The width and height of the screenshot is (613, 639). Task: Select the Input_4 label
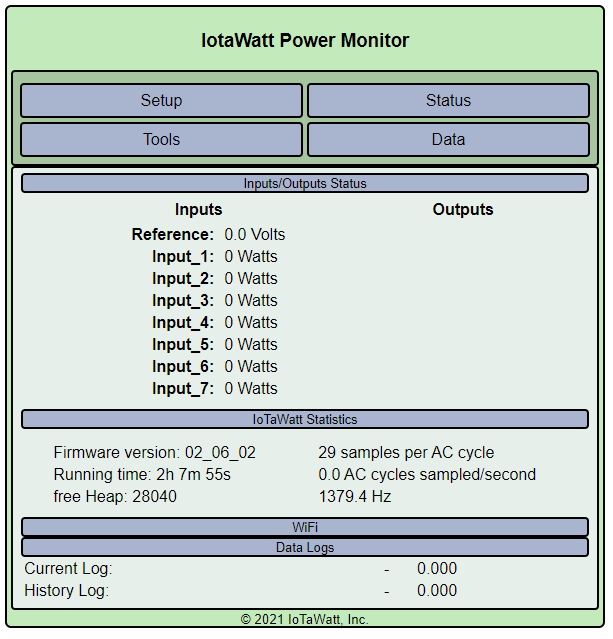click(183, 323)
